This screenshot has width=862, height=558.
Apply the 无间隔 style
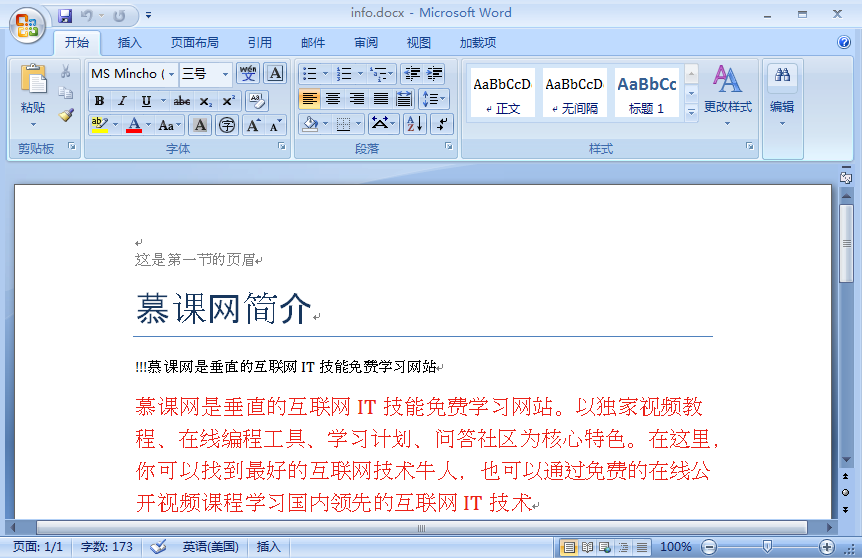click(574, 92)
